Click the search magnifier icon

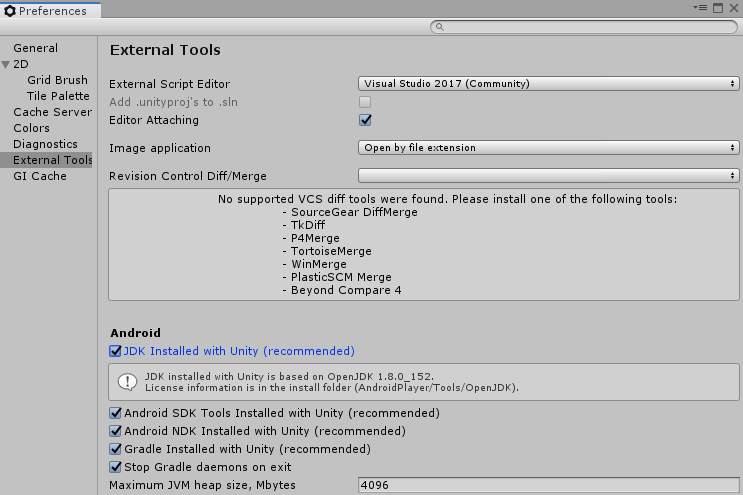click(x=440, y=27)
